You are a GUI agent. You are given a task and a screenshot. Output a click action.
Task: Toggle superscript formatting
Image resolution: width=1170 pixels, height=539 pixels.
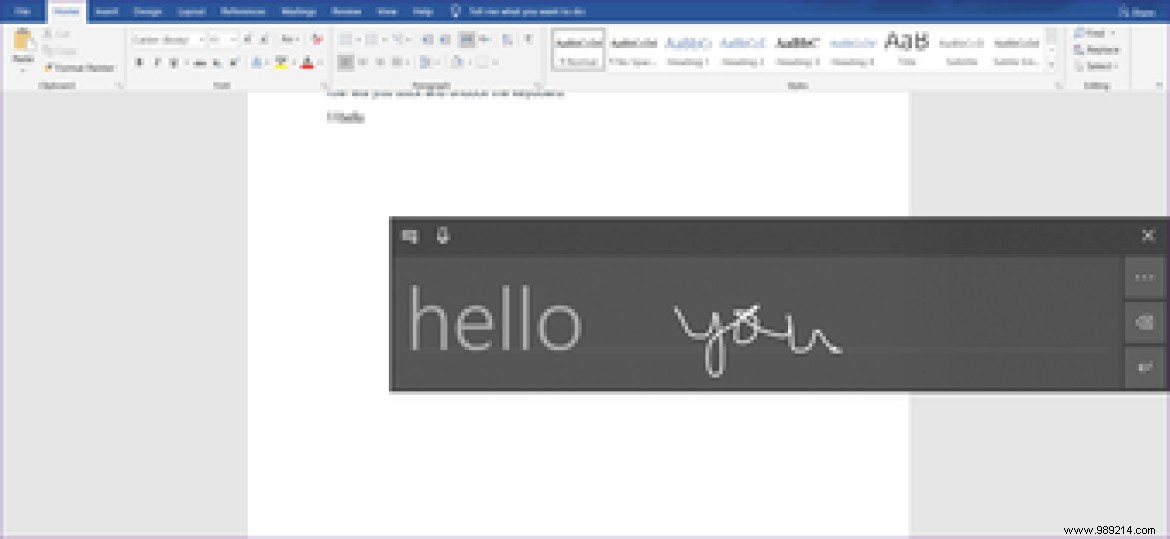tap(234, 63)
